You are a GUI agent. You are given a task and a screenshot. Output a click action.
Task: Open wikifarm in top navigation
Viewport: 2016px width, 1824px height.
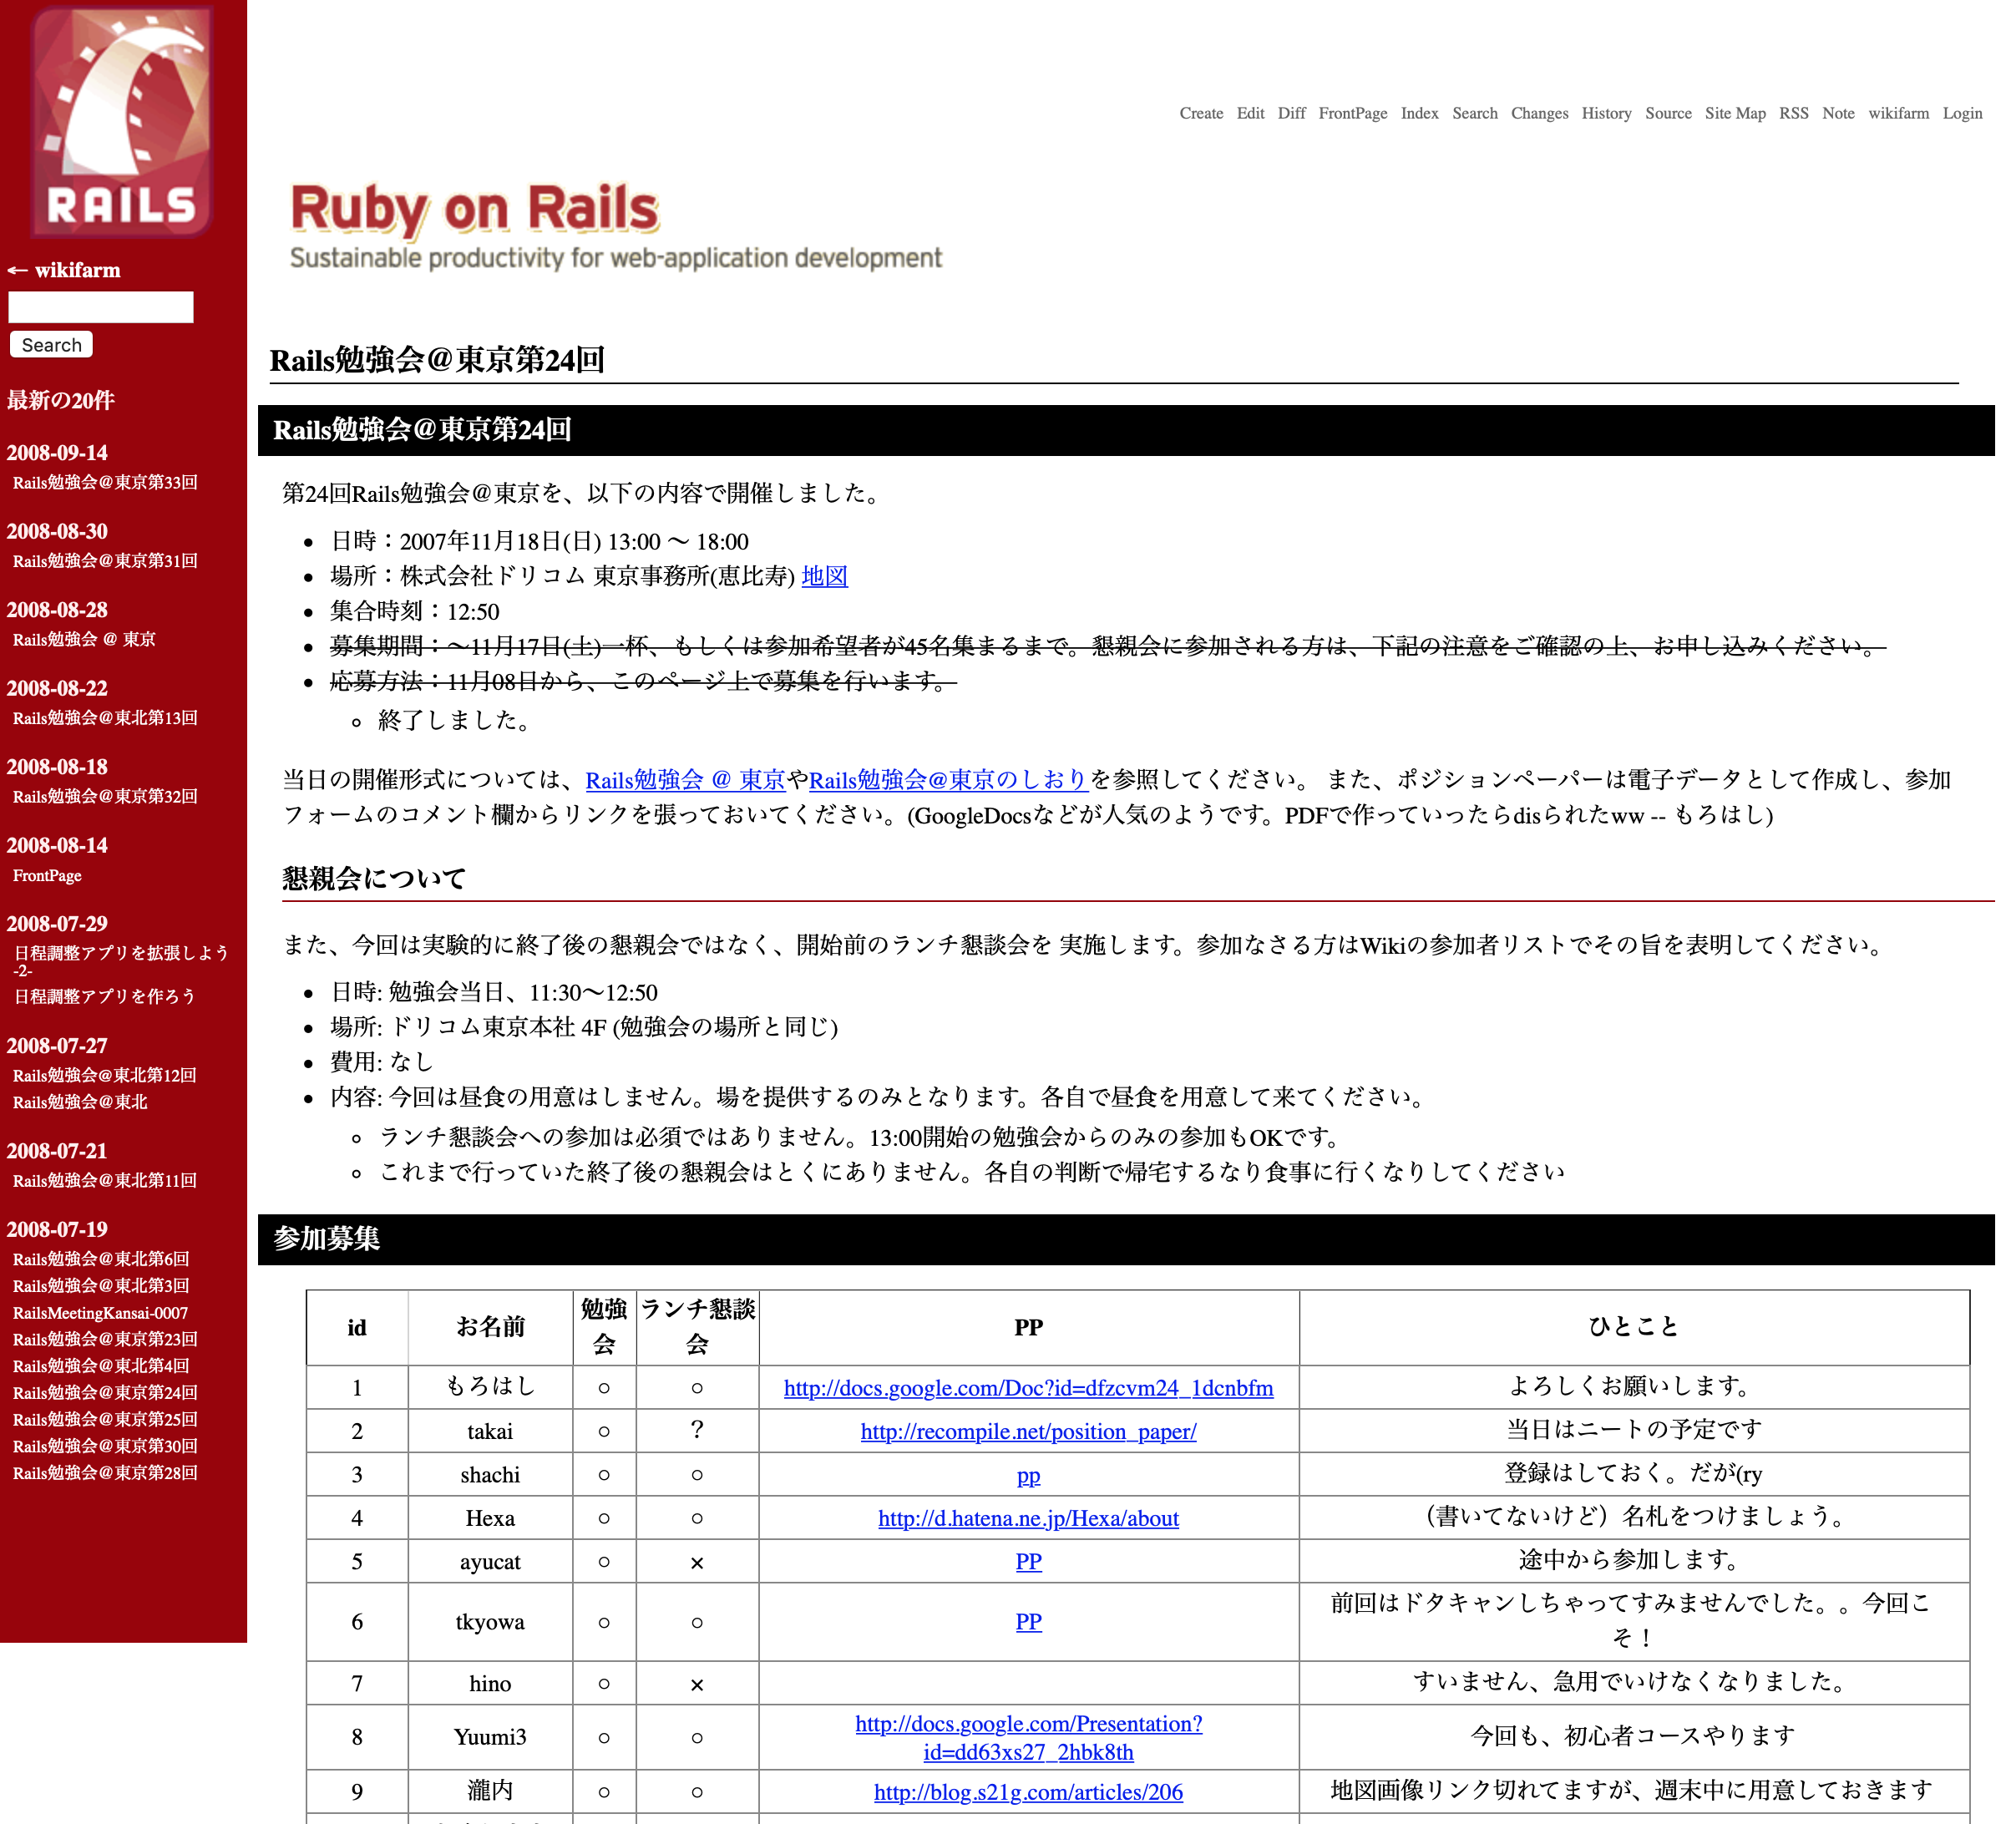pyautogui.click(x=1898, y=113)
